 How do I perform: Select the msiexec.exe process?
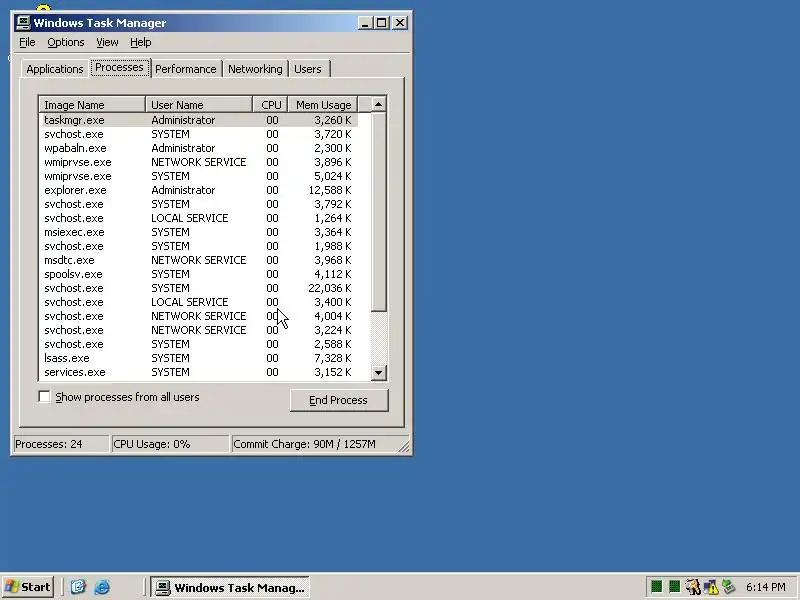click(198, 232)
